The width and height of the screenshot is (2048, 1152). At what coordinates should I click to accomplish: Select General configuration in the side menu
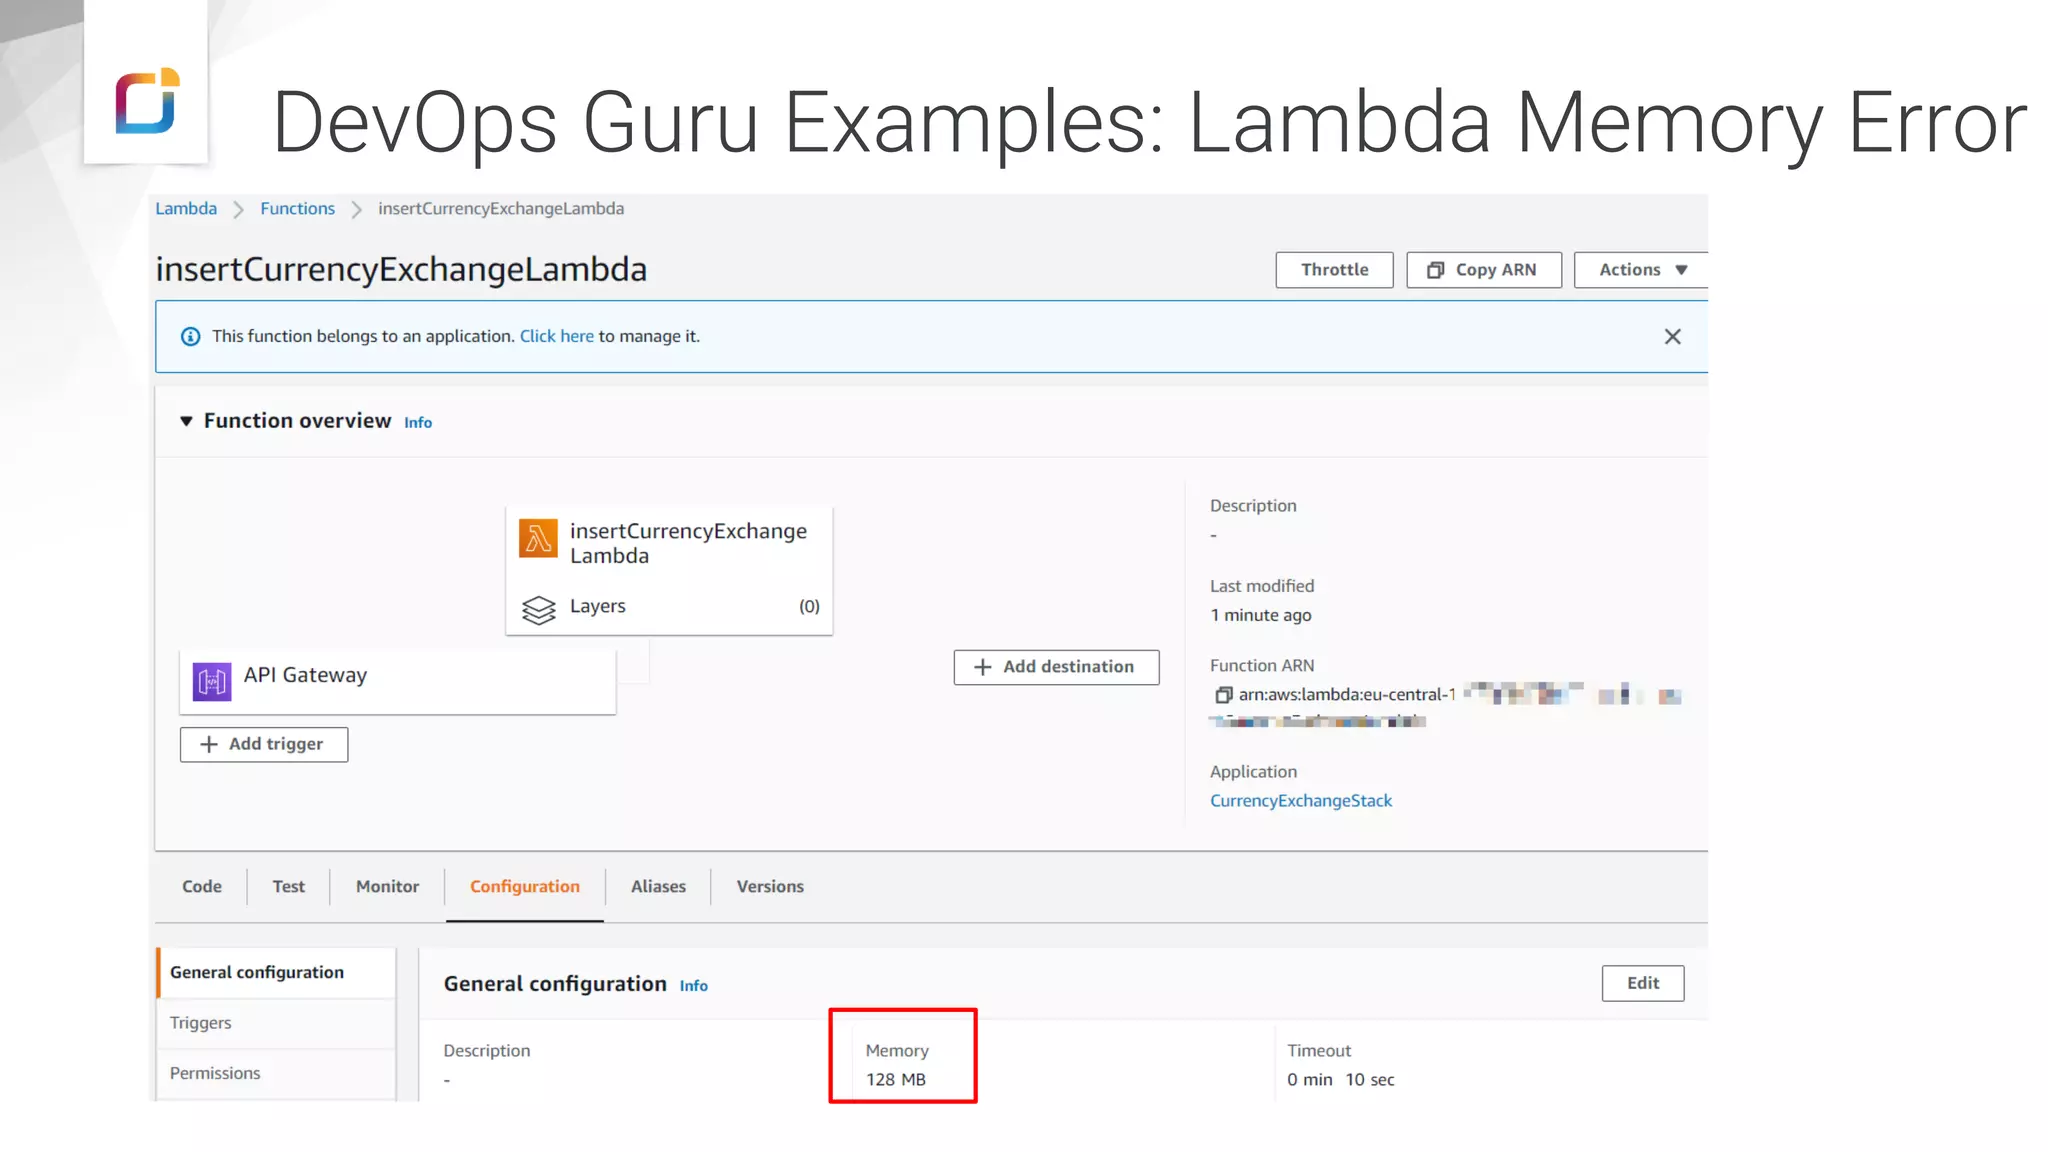tap(276, 973)
